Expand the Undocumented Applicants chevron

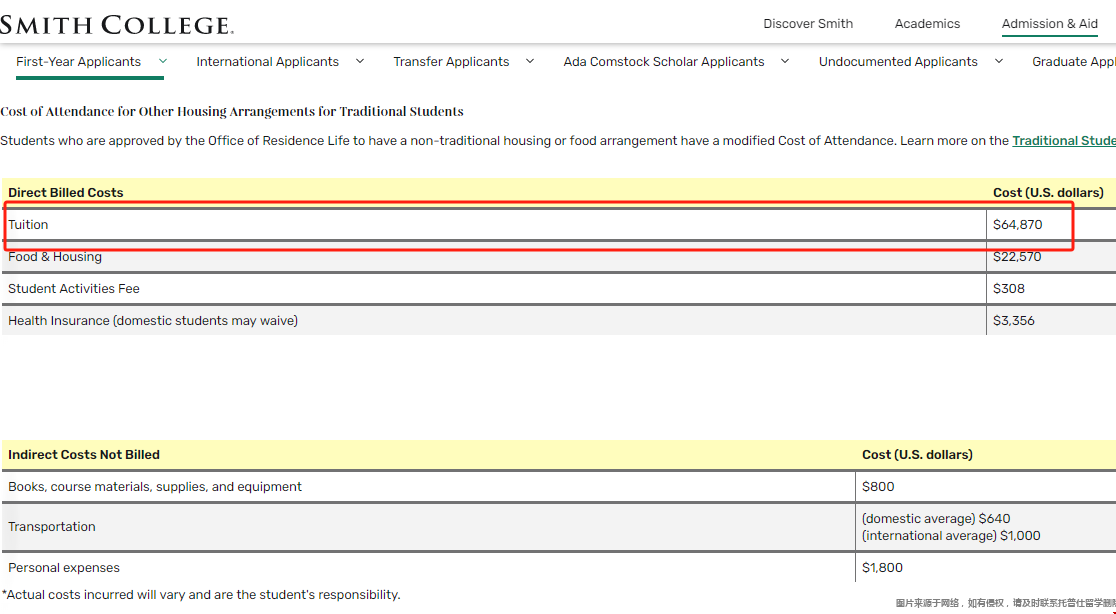(x=999, y=61)
